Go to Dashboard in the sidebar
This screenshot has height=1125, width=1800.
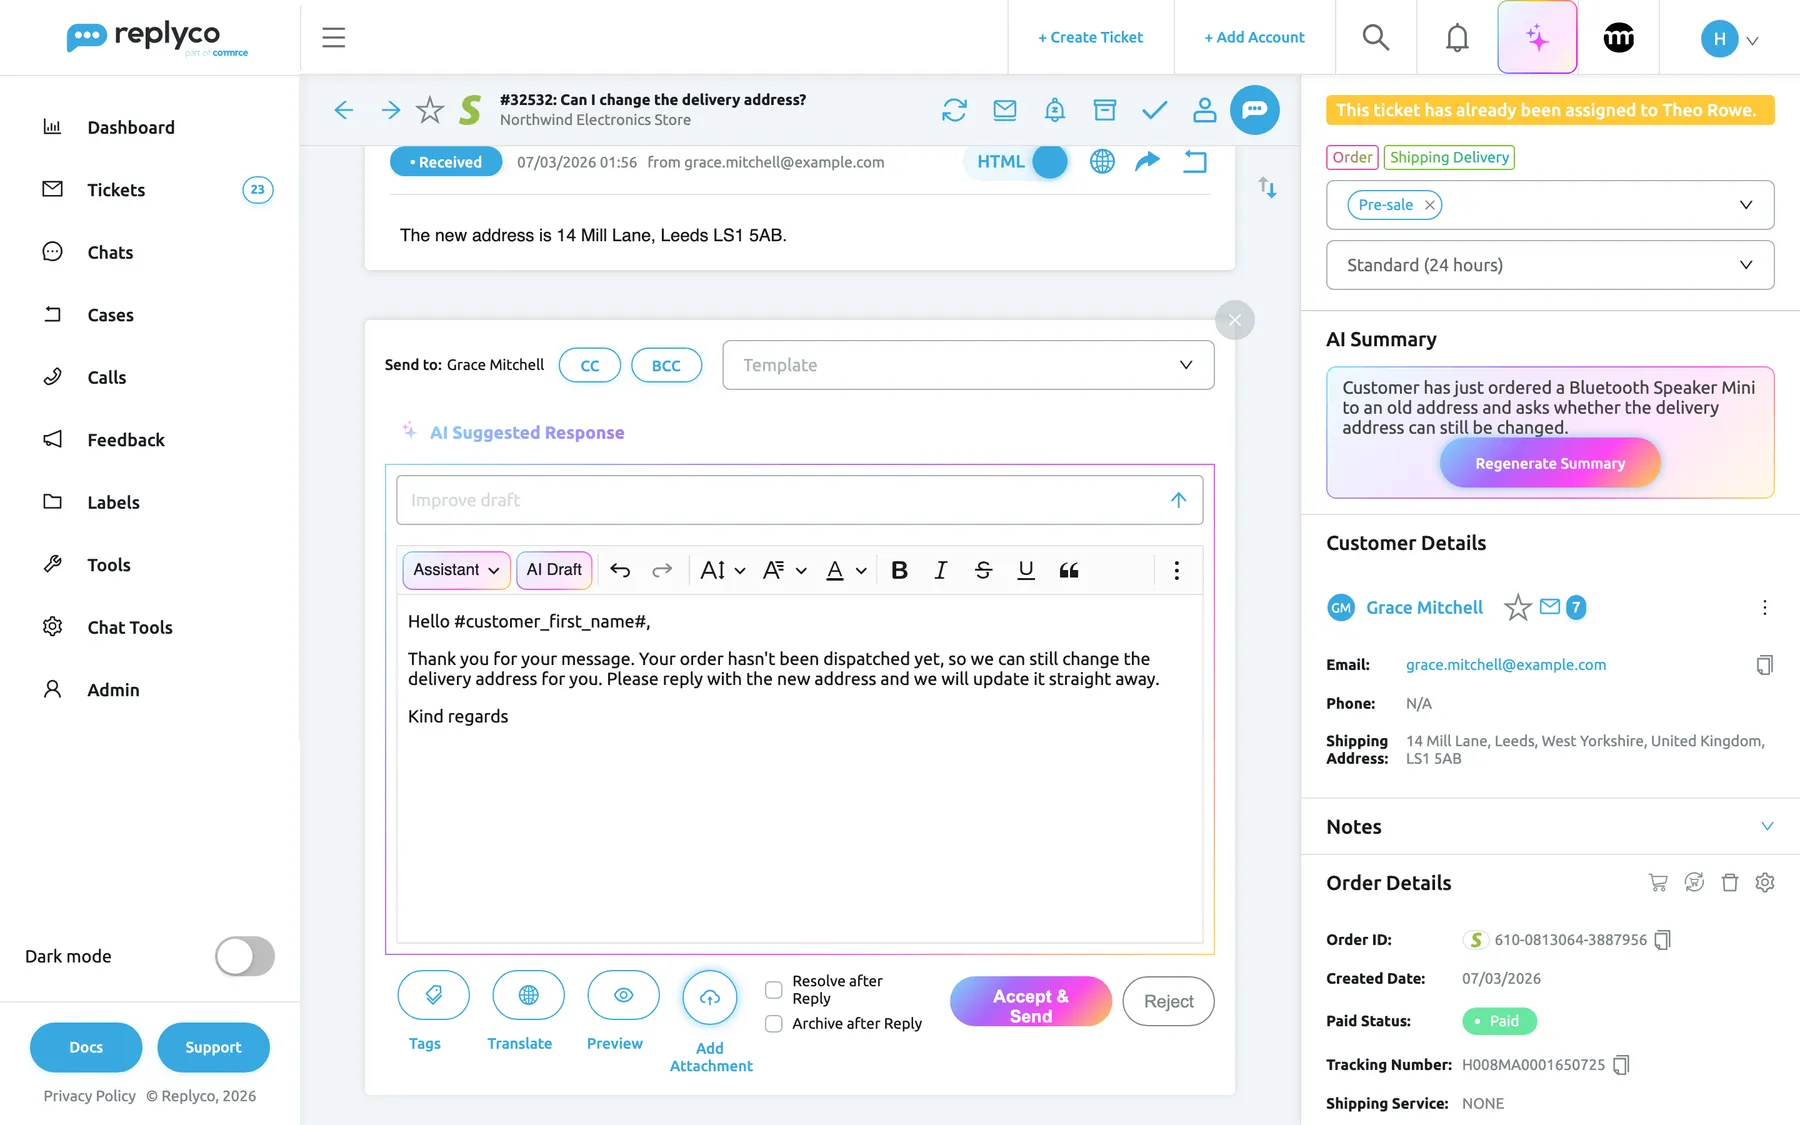(131, 127)
